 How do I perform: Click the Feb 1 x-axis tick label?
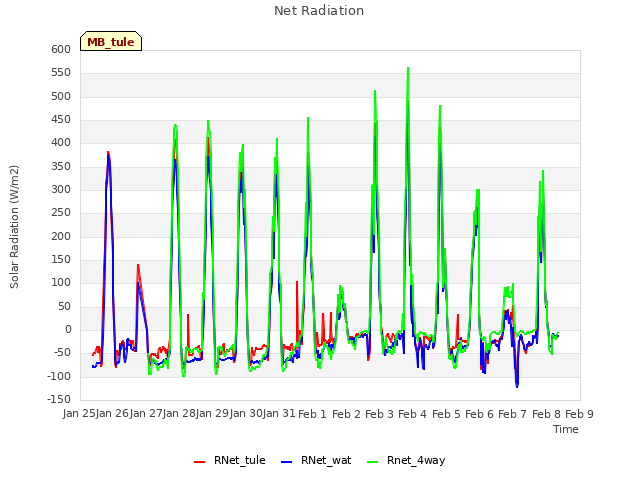pyautogui.click(x=312, y=414)
